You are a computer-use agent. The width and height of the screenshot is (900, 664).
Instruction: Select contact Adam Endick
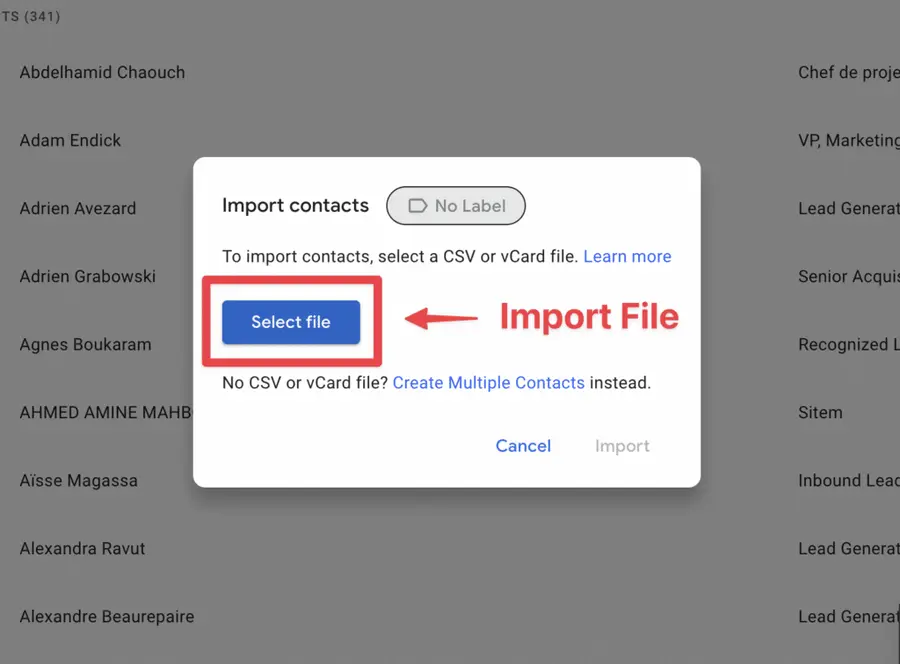pos(70,140)
